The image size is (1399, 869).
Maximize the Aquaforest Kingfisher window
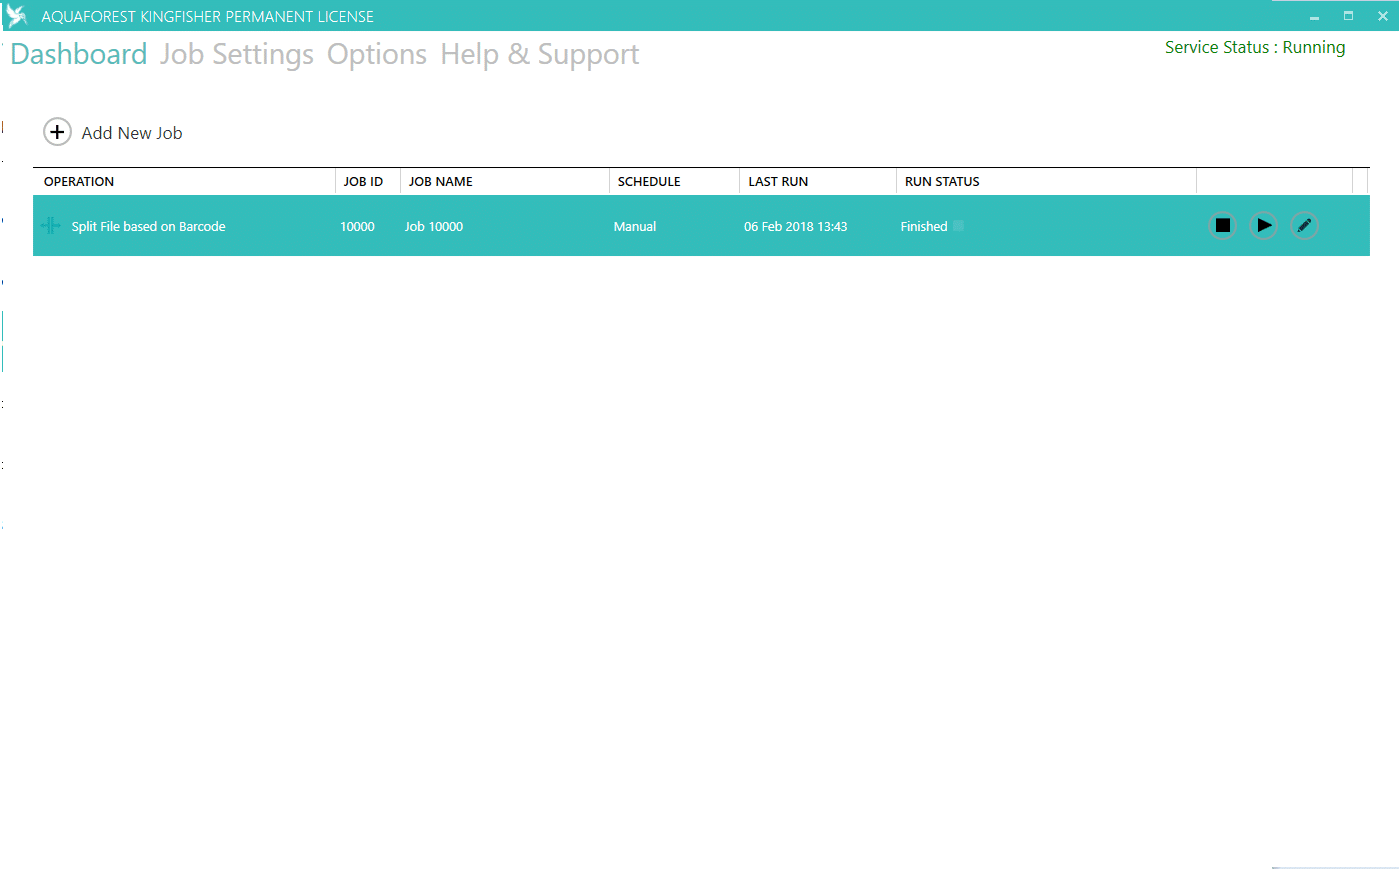[1348, 16]
